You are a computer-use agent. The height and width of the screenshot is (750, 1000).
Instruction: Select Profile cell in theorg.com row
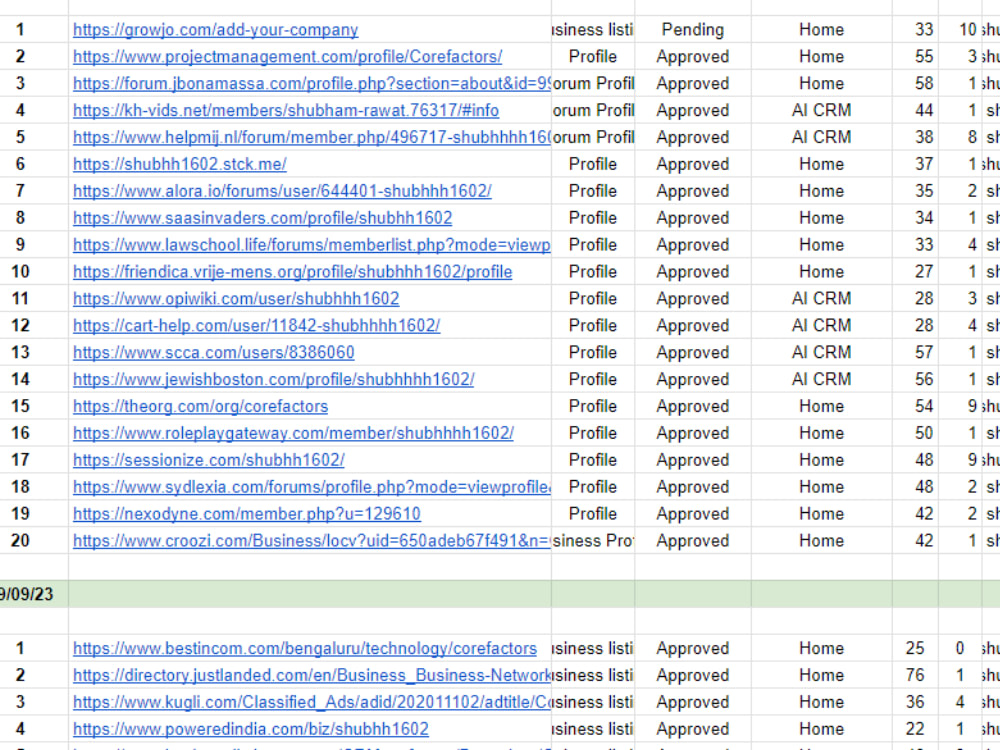click(593, 406)
